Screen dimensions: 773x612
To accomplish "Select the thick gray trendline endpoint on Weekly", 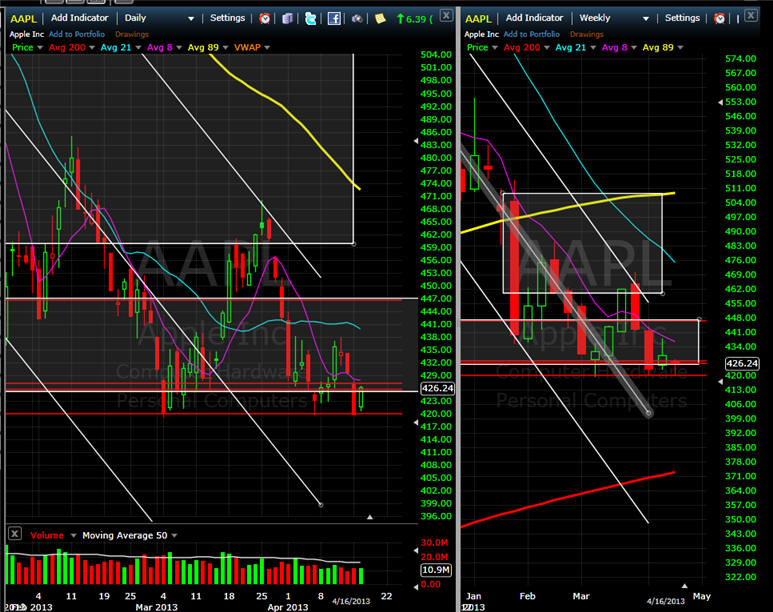I will click(x=649, y=413).
